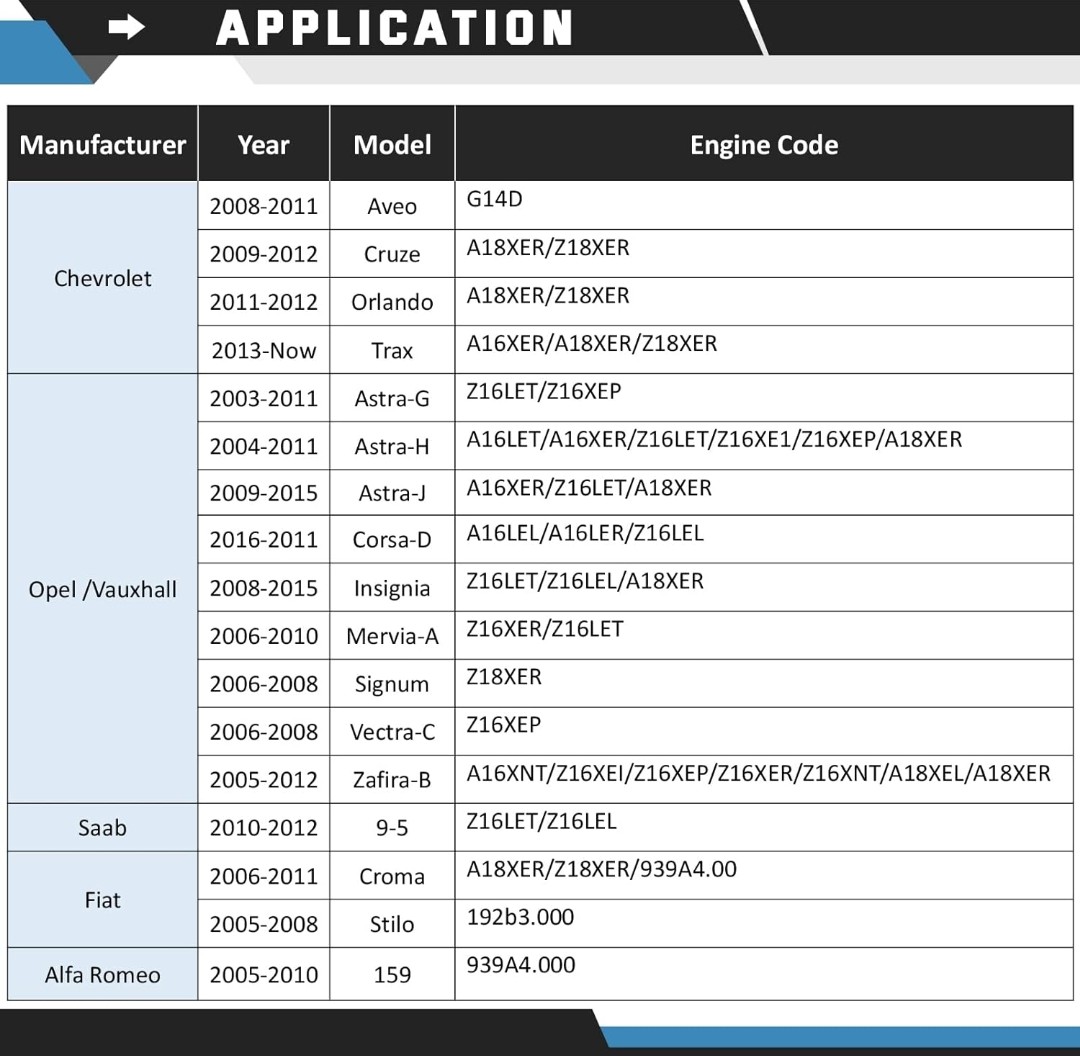Viewport: 1080px width, 1056px height.
Task: Click the G14D engine code
Action: point(494,199)
